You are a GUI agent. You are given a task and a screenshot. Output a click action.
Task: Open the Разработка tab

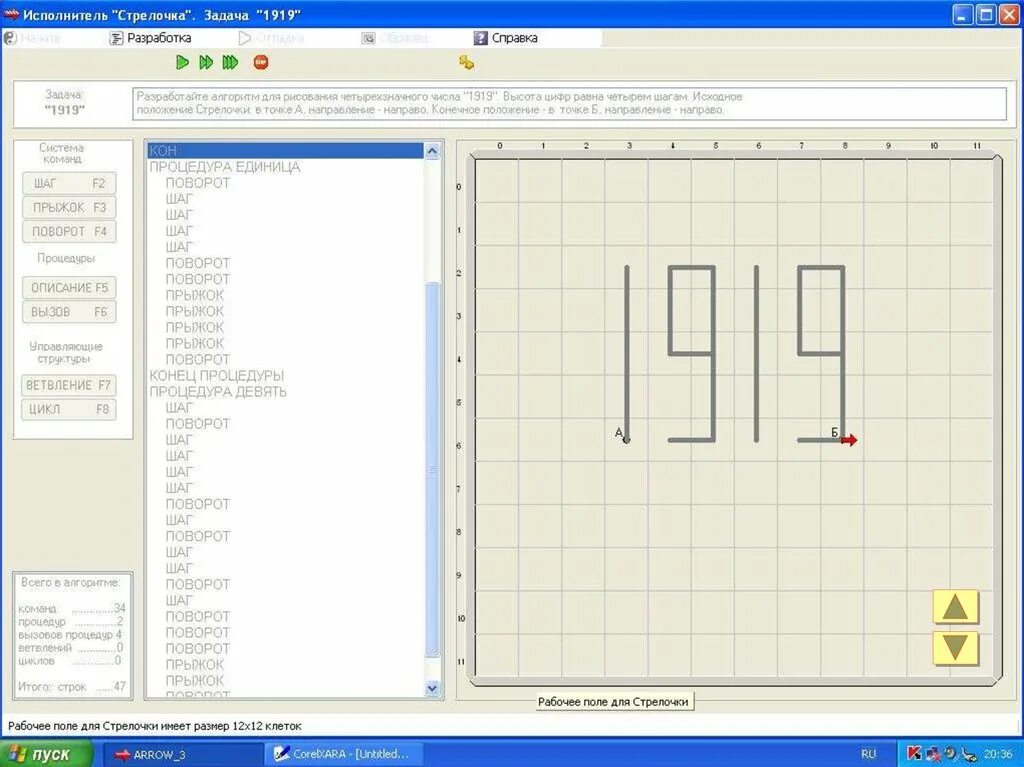151,38
